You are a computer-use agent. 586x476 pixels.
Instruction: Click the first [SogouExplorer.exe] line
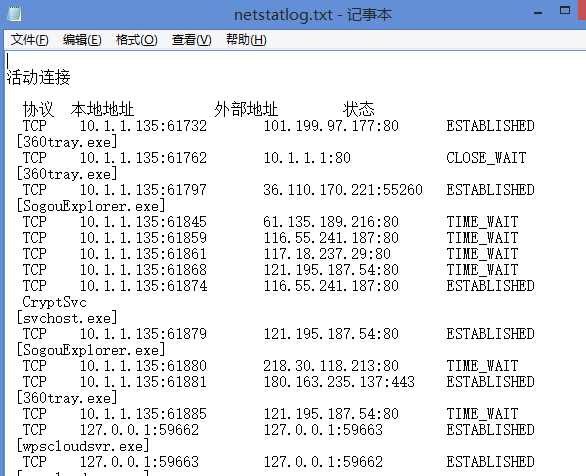[x=91, y=206]
